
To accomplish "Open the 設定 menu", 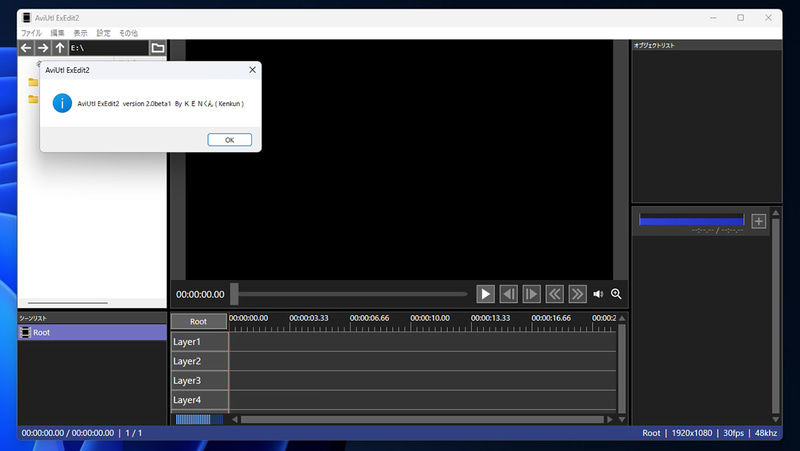I will point(104,33).
